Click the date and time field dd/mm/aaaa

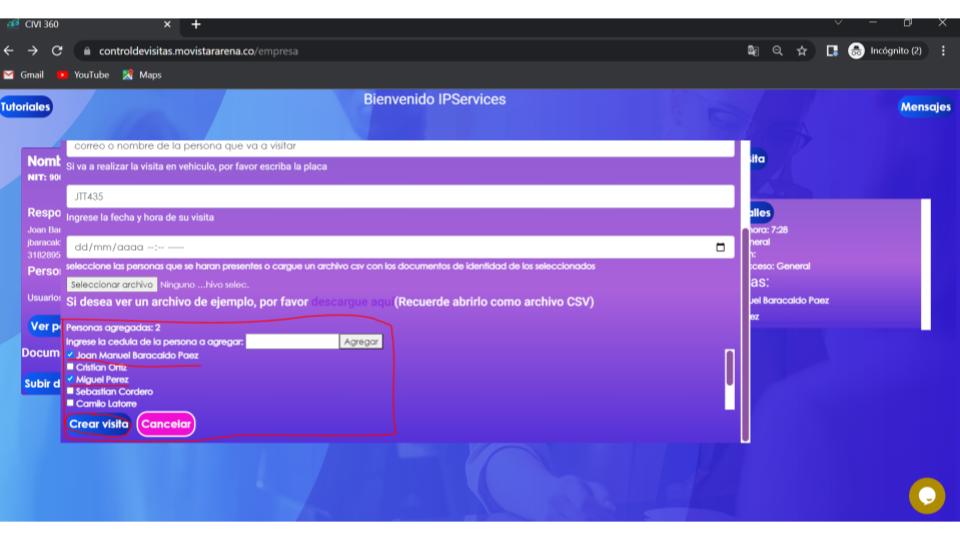(x=400, y=247)
